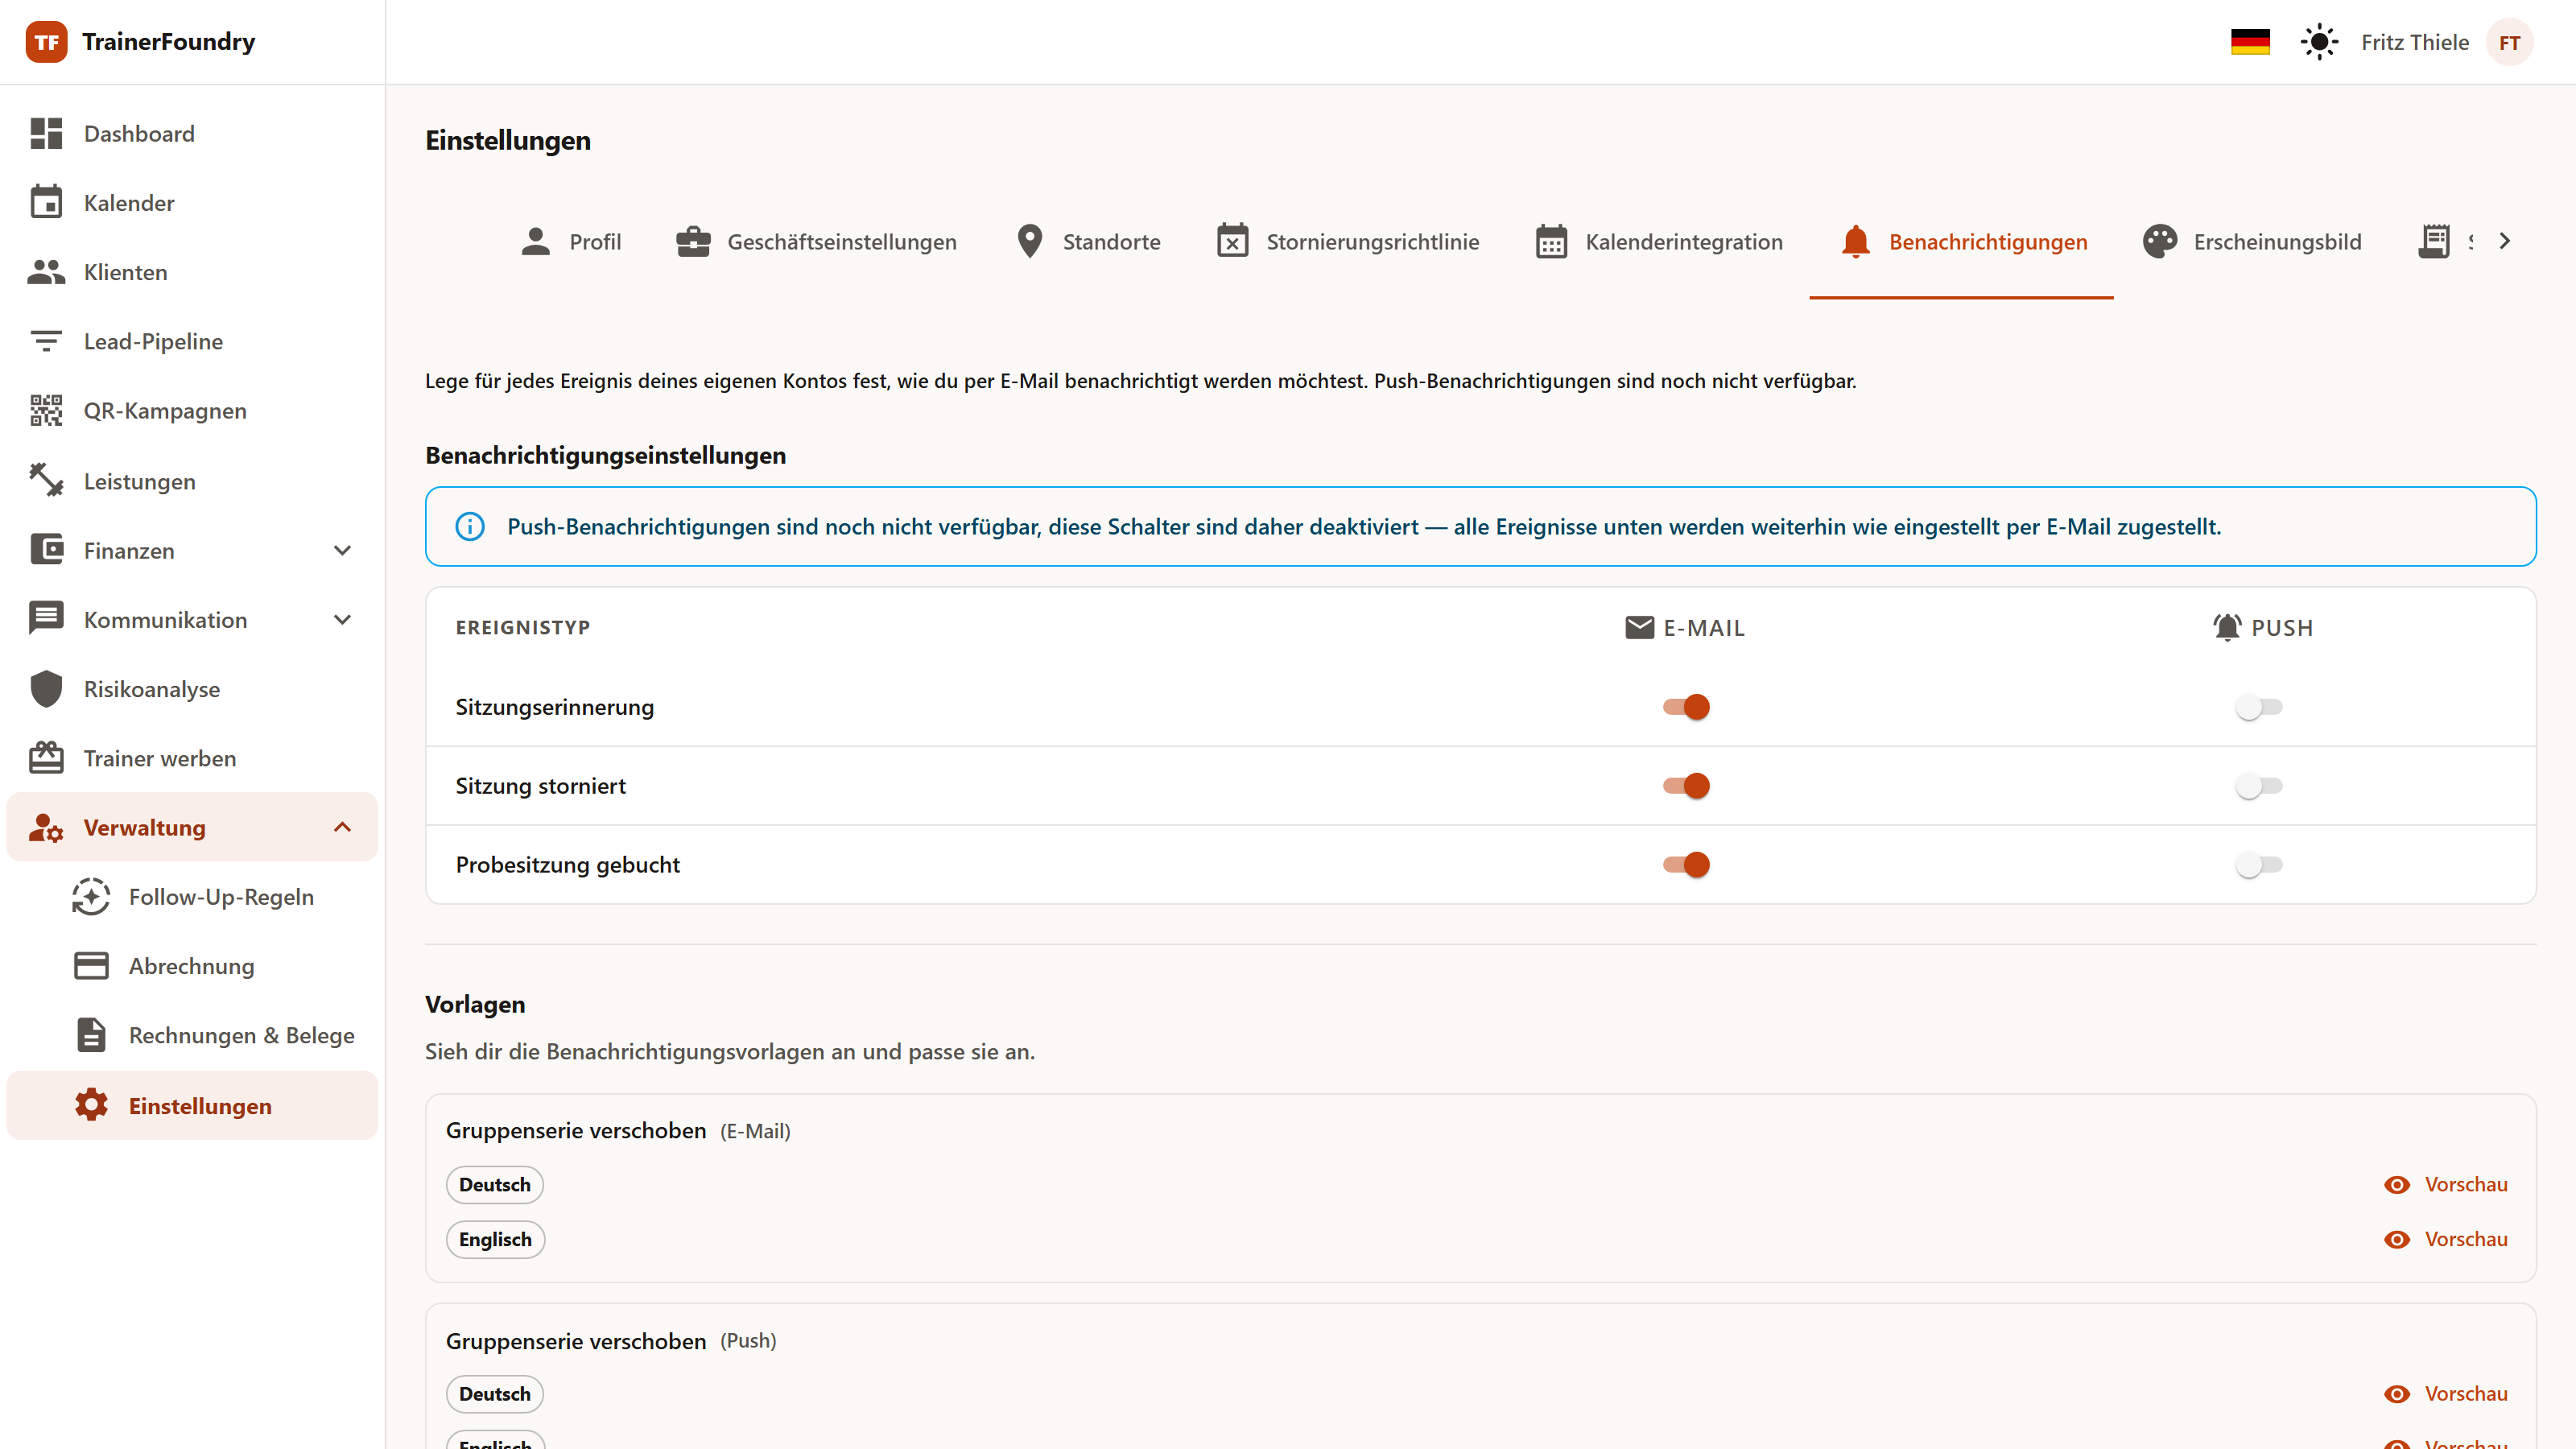
Task: Click the Trainer werben gift icon
Action: pos(46,757)
